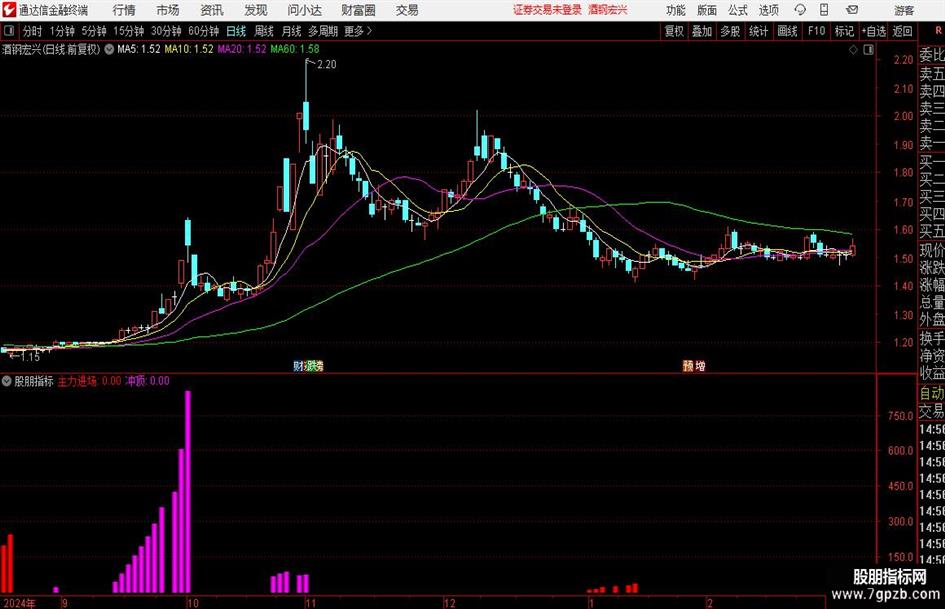The width and height of the screenshot is (945, 609).
Task: Open the 问小达 menu
Action: click(304, 10)
